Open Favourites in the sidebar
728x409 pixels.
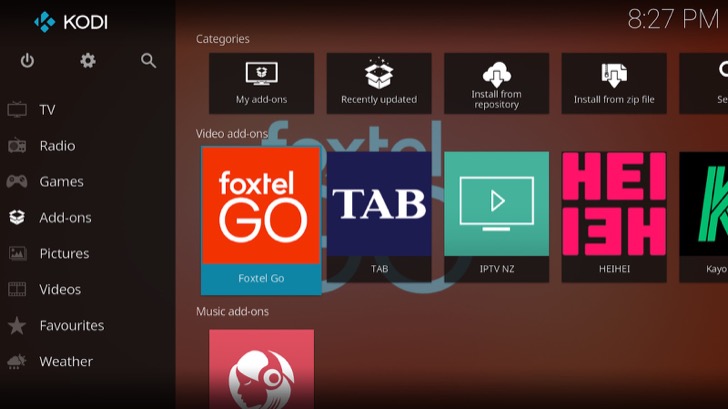[x=70, y=326]
